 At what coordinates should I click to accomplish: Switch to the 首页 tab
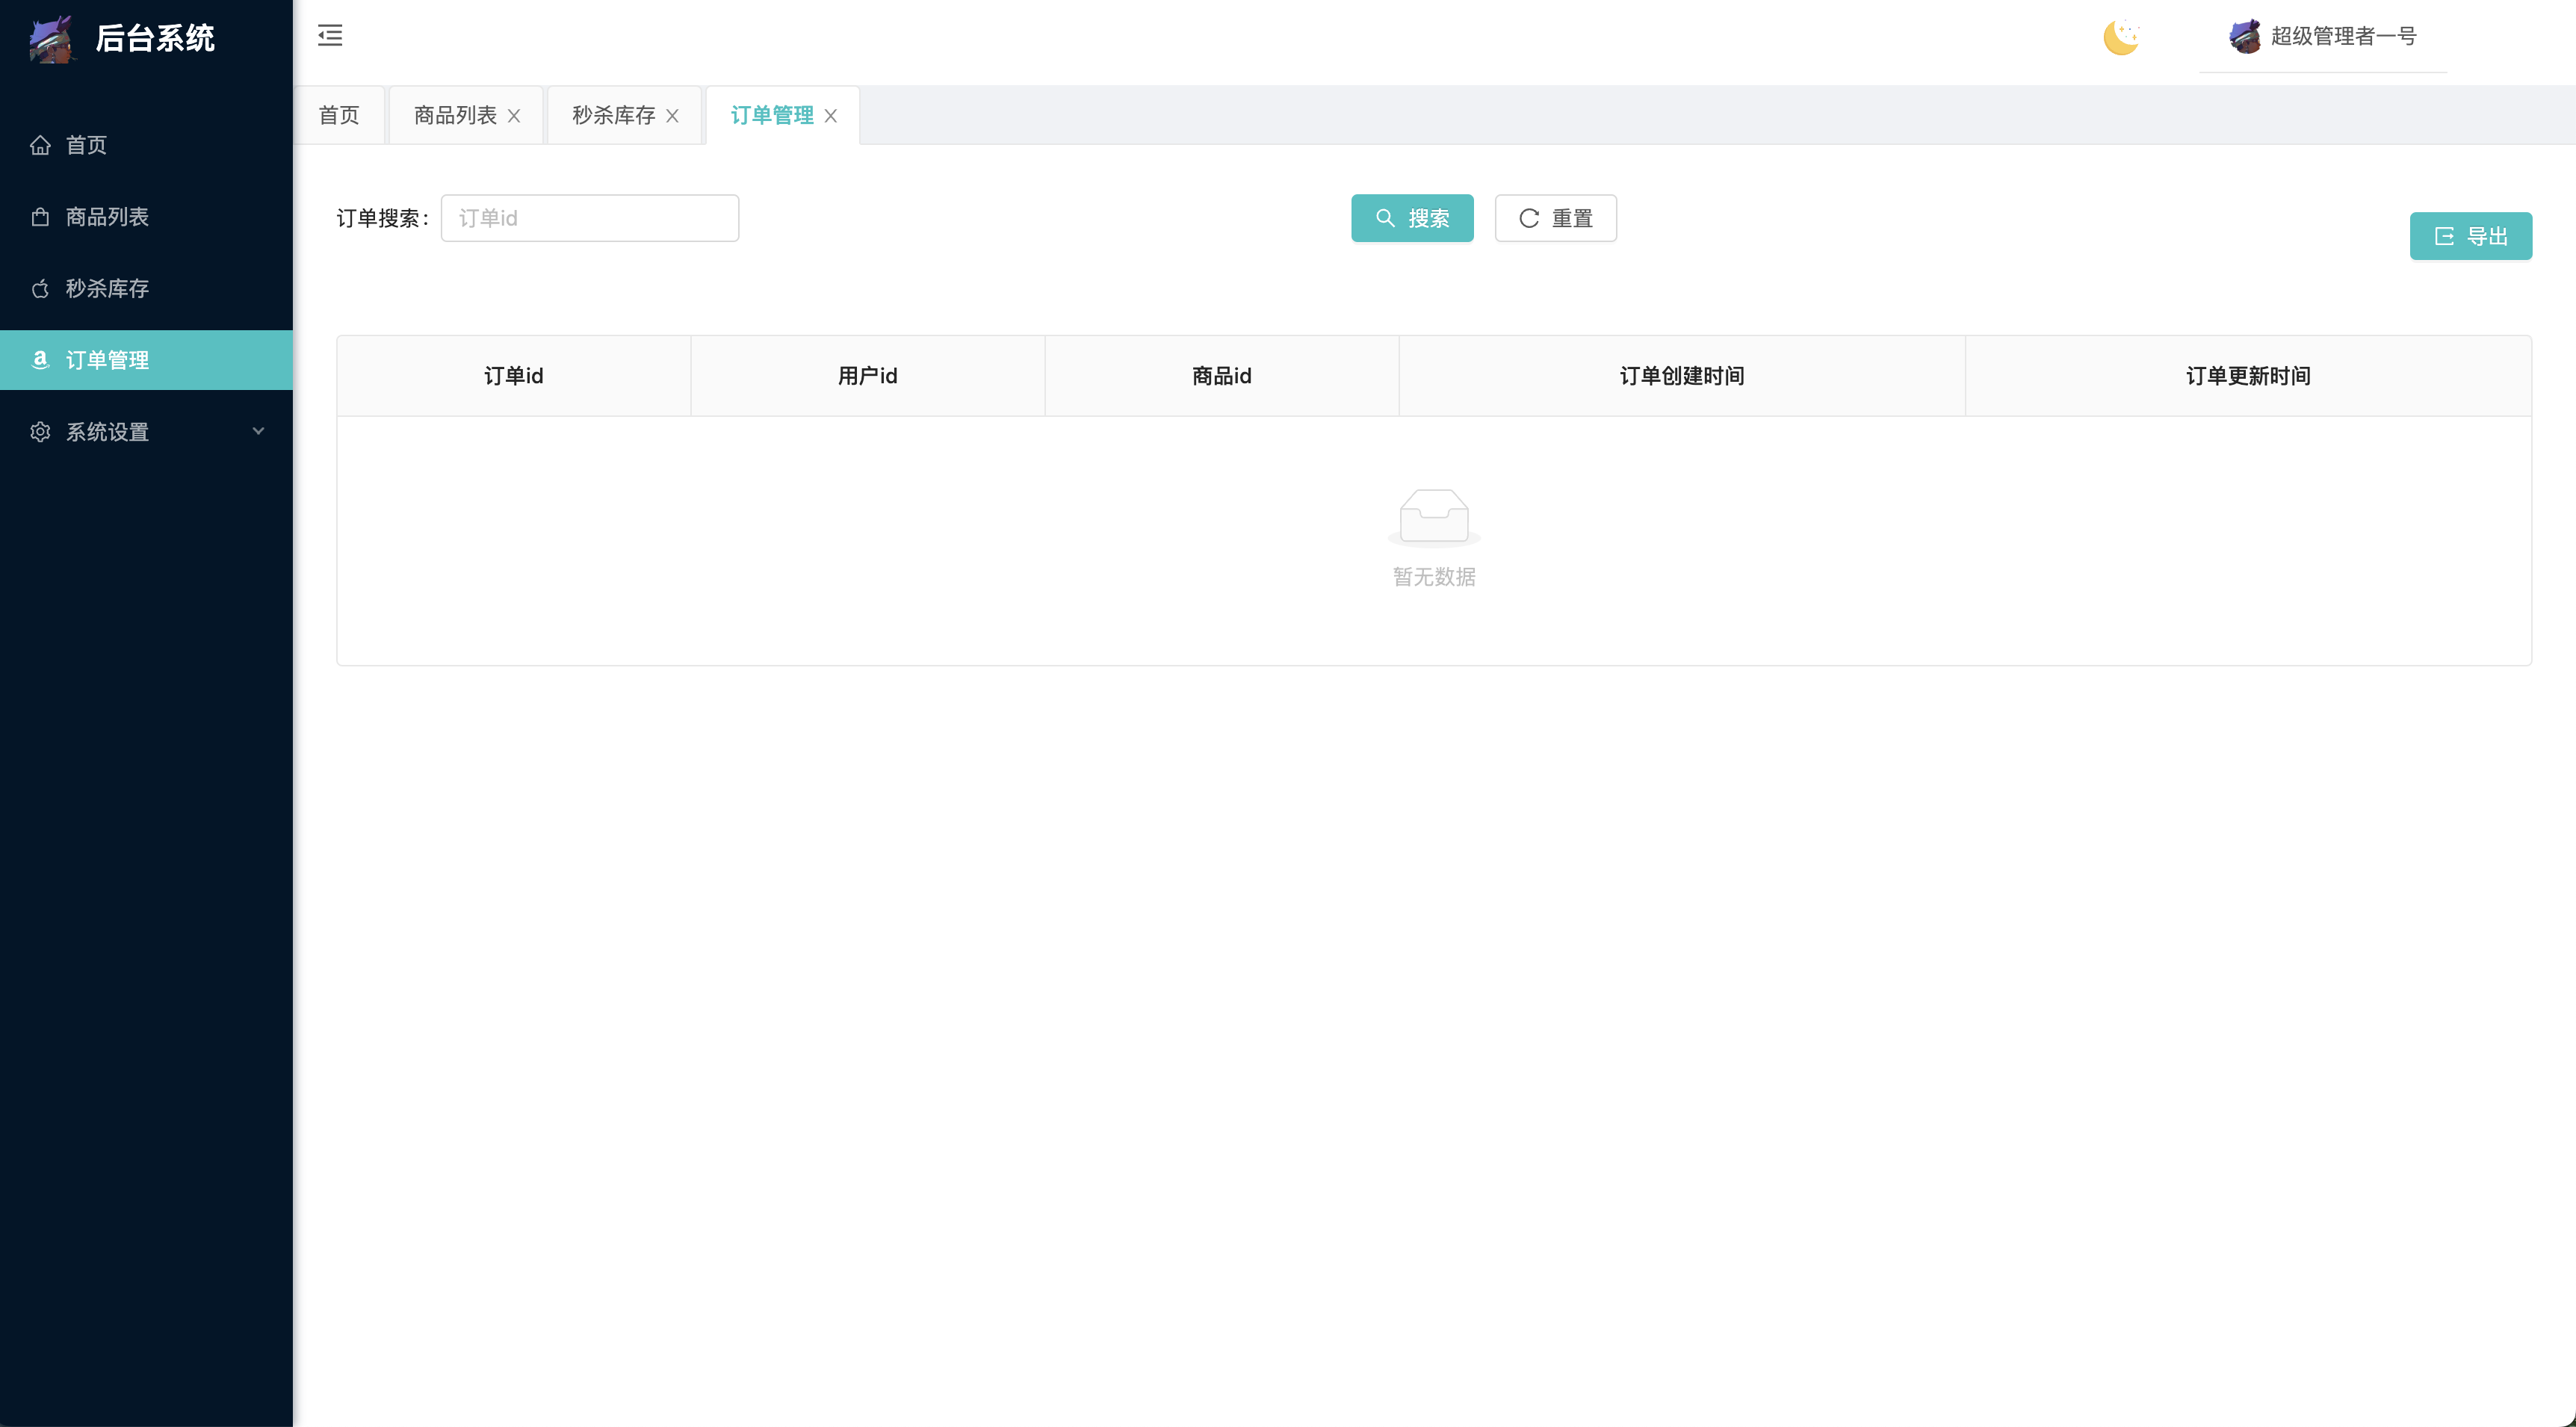click(339, 115)
